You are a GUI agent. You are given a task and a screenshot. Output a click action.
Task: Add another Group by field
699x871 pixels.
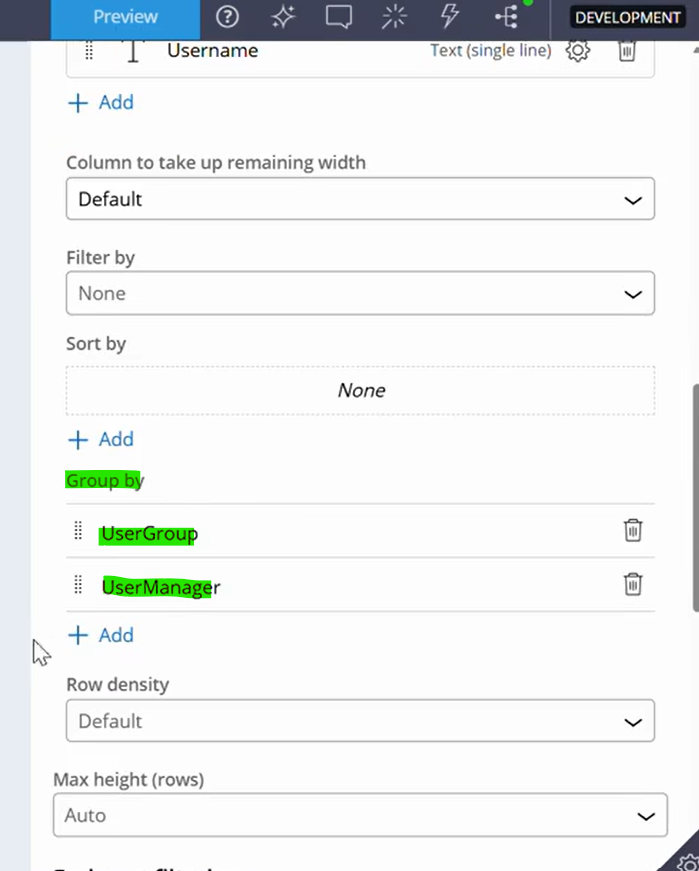[x=100, y=636]
